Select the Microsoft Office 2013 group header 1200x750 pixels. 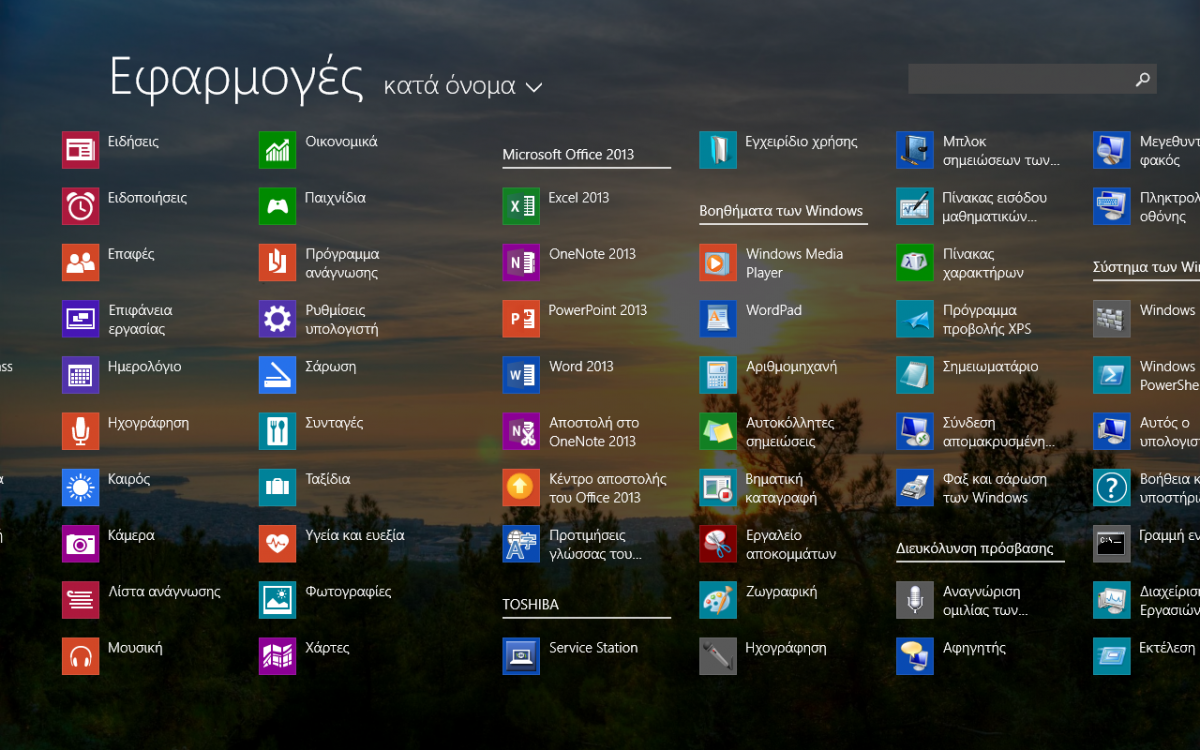click(x=568, y=154)
